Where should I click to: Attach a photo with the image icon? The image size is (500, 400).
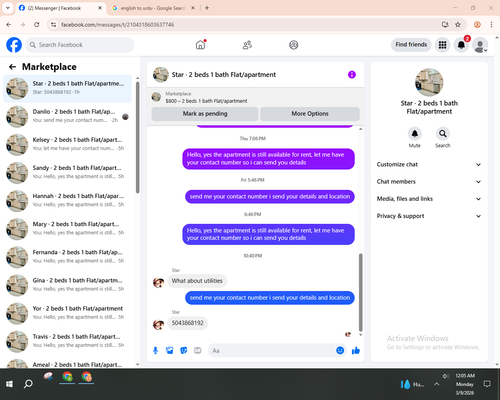coord(169,350)
